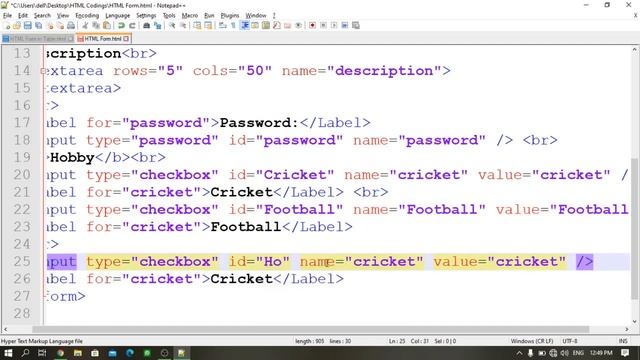The width and height of the screenshot is (640, 360).
Task: Click the Close document toolbar icon
Action: (x=49, y=25)
